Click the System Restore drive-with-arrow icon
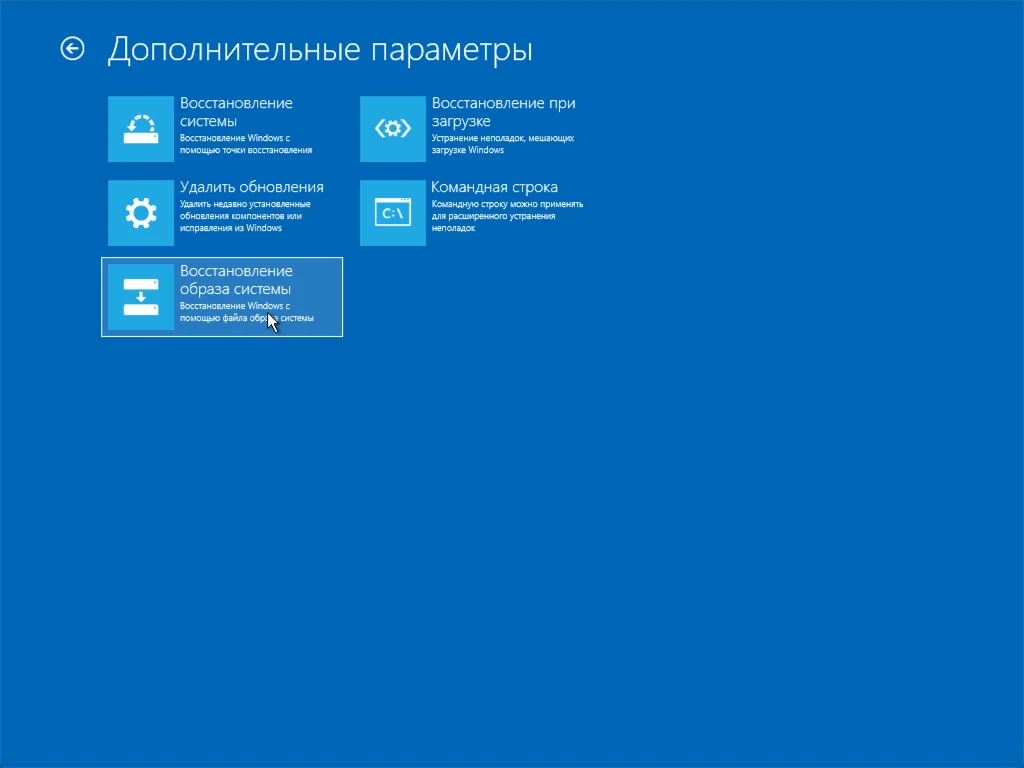Viewport: 1024px width, 768px height. pyautogui.click(x=141, y=129)
